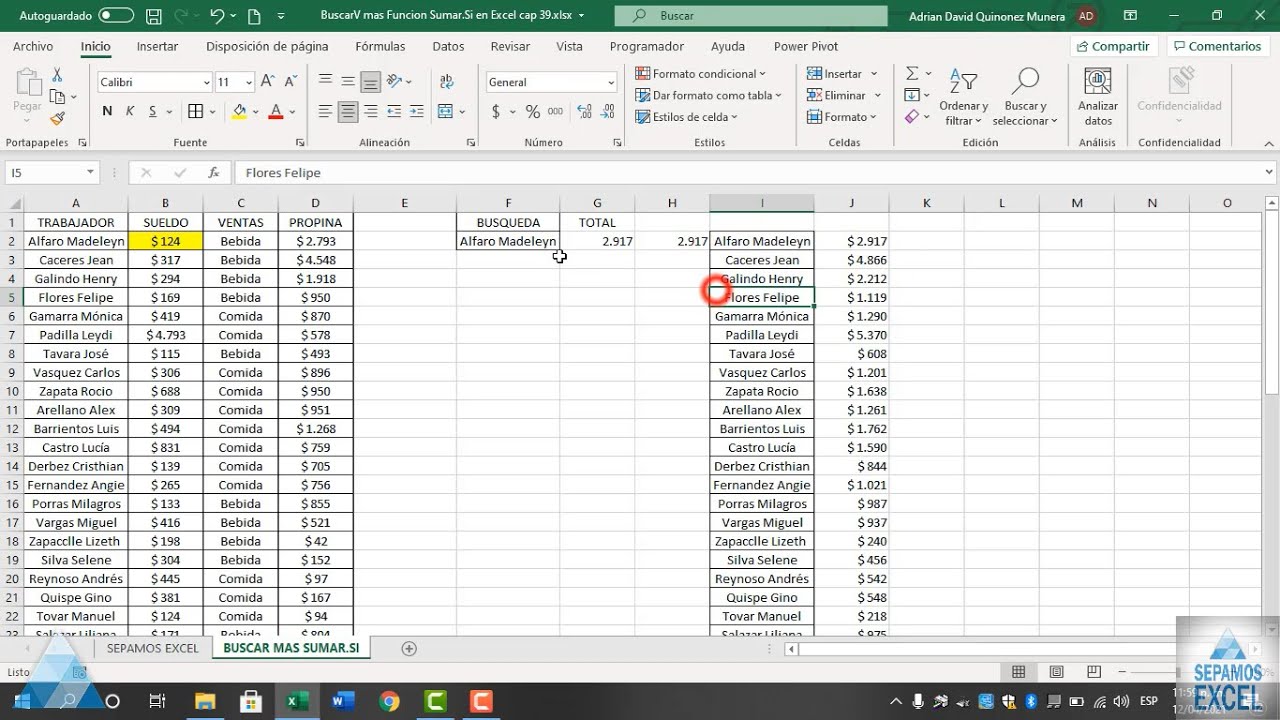This screenshot has width=1280, height=720.
Task: Click Merge and Center icon
Action: tap(445, 111)
